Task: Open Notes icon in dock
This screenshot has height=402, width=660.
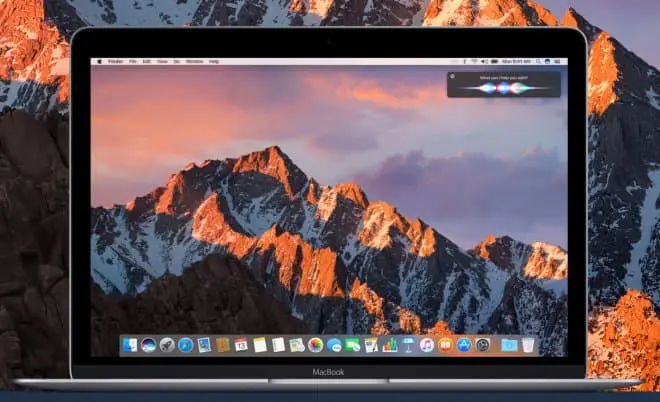Action: tap(260, 345)
